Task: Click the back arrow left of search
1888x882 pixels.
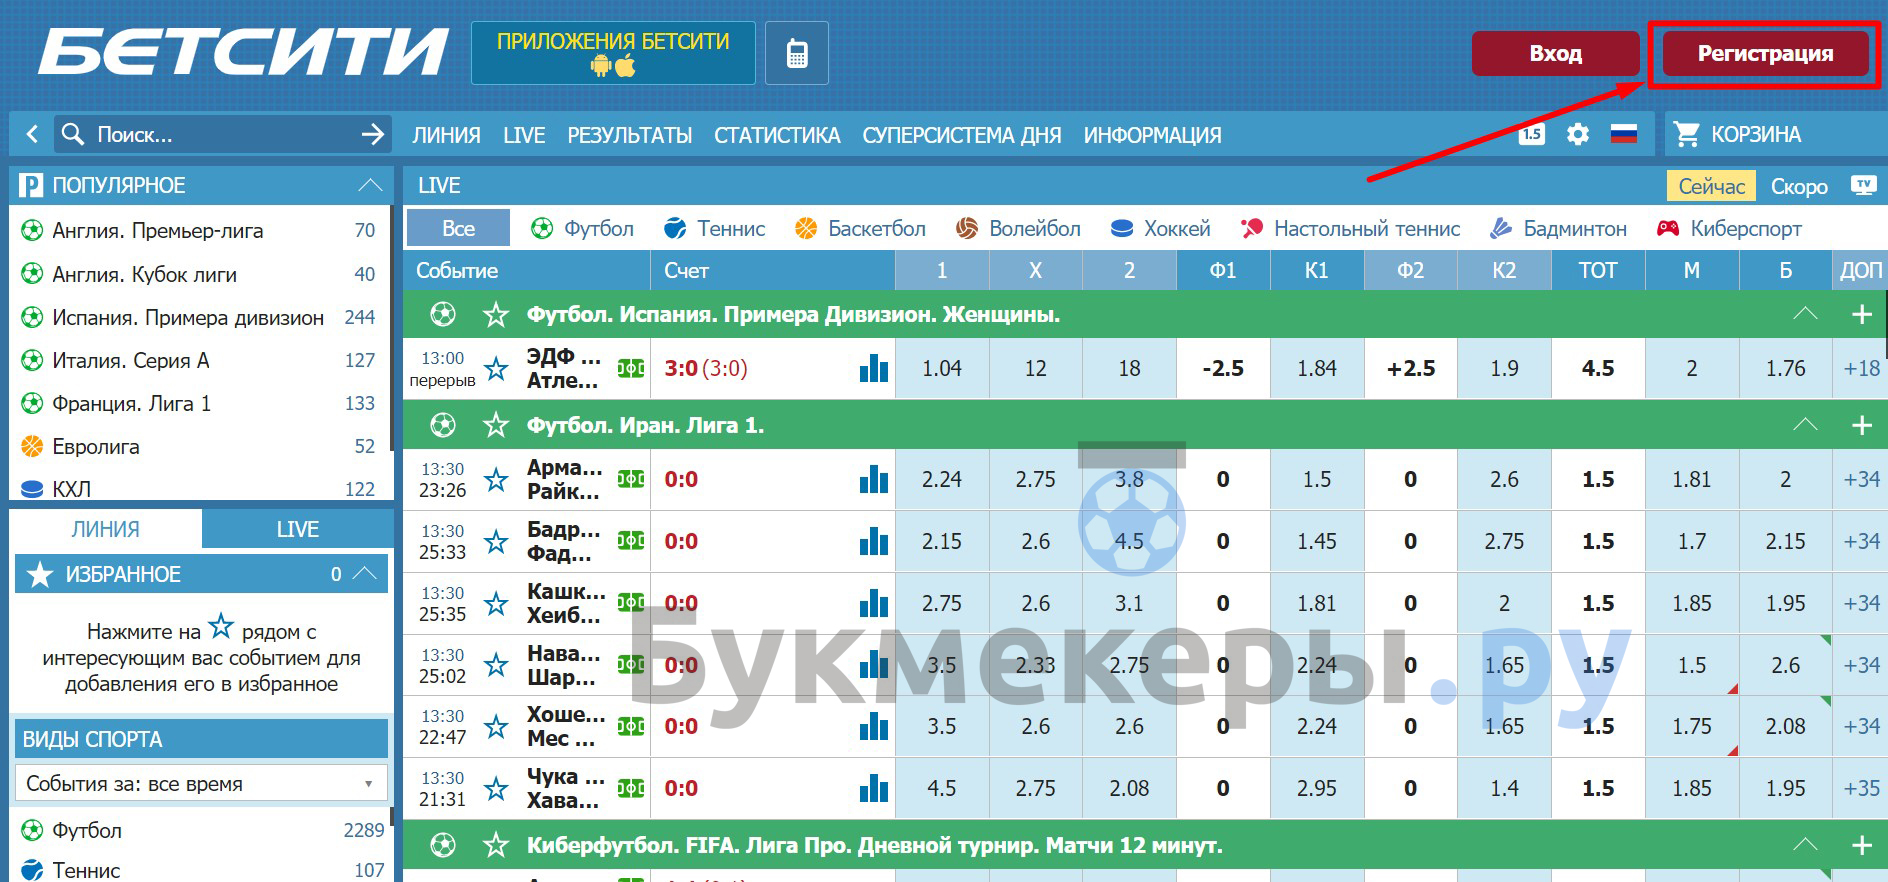Action: point(32,134)
